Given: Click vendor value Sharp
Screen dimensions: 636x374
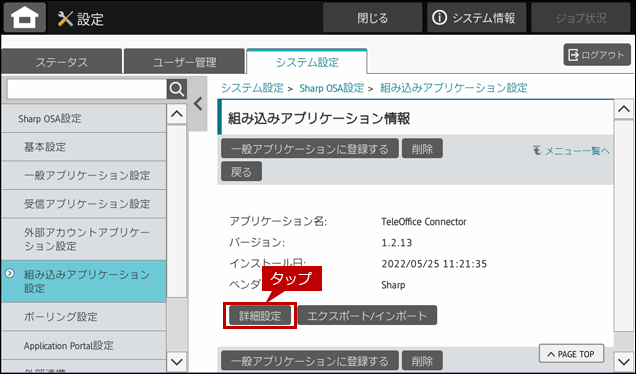Looking at the screenshot, I should point(393,285).
